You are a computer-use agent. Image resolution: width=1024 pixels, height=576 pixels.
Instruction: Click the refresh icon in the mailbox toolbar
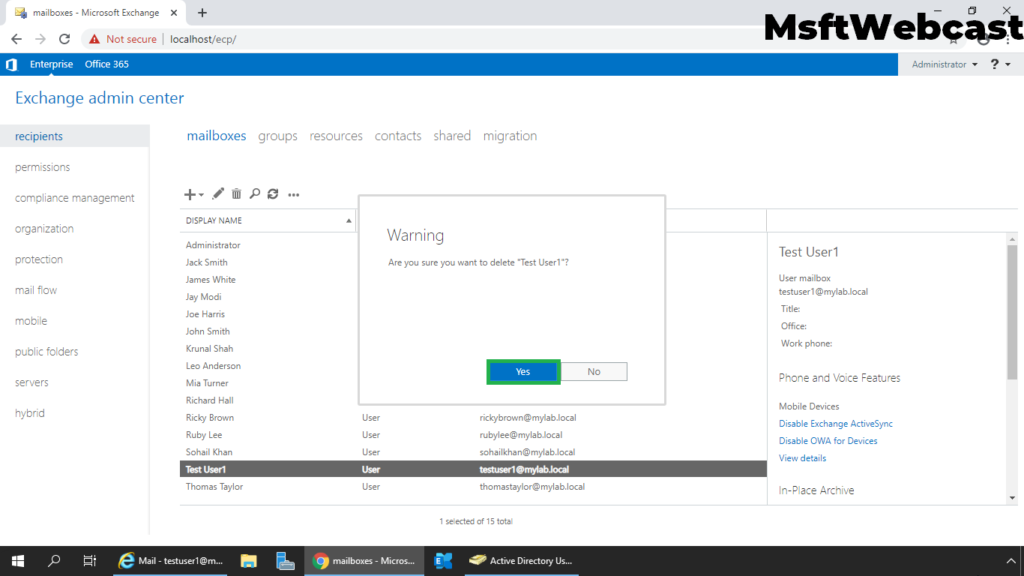tap(273, 194)
